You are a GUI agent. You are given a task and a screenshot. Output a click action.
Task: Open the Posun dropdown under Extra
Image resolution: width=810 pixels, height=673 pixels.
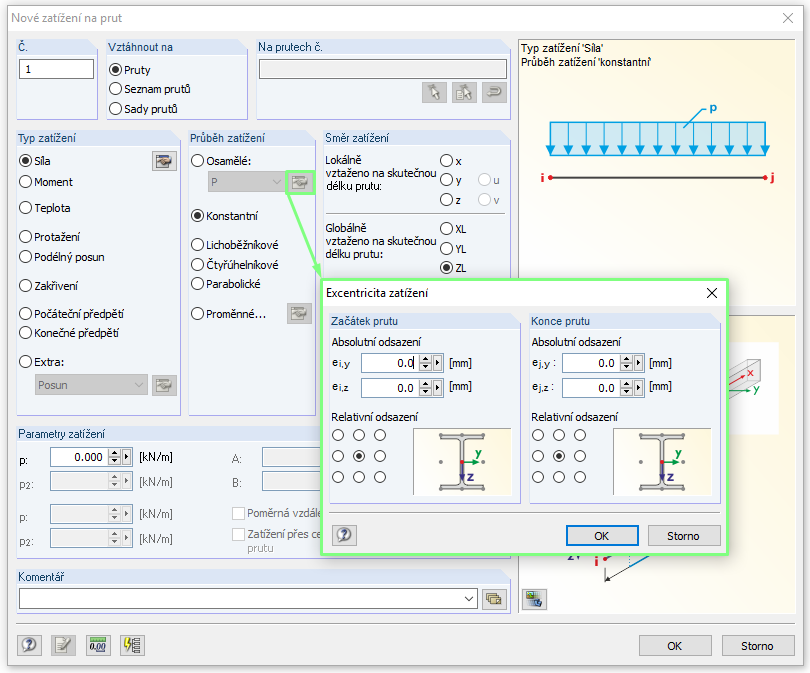(91, 385)
